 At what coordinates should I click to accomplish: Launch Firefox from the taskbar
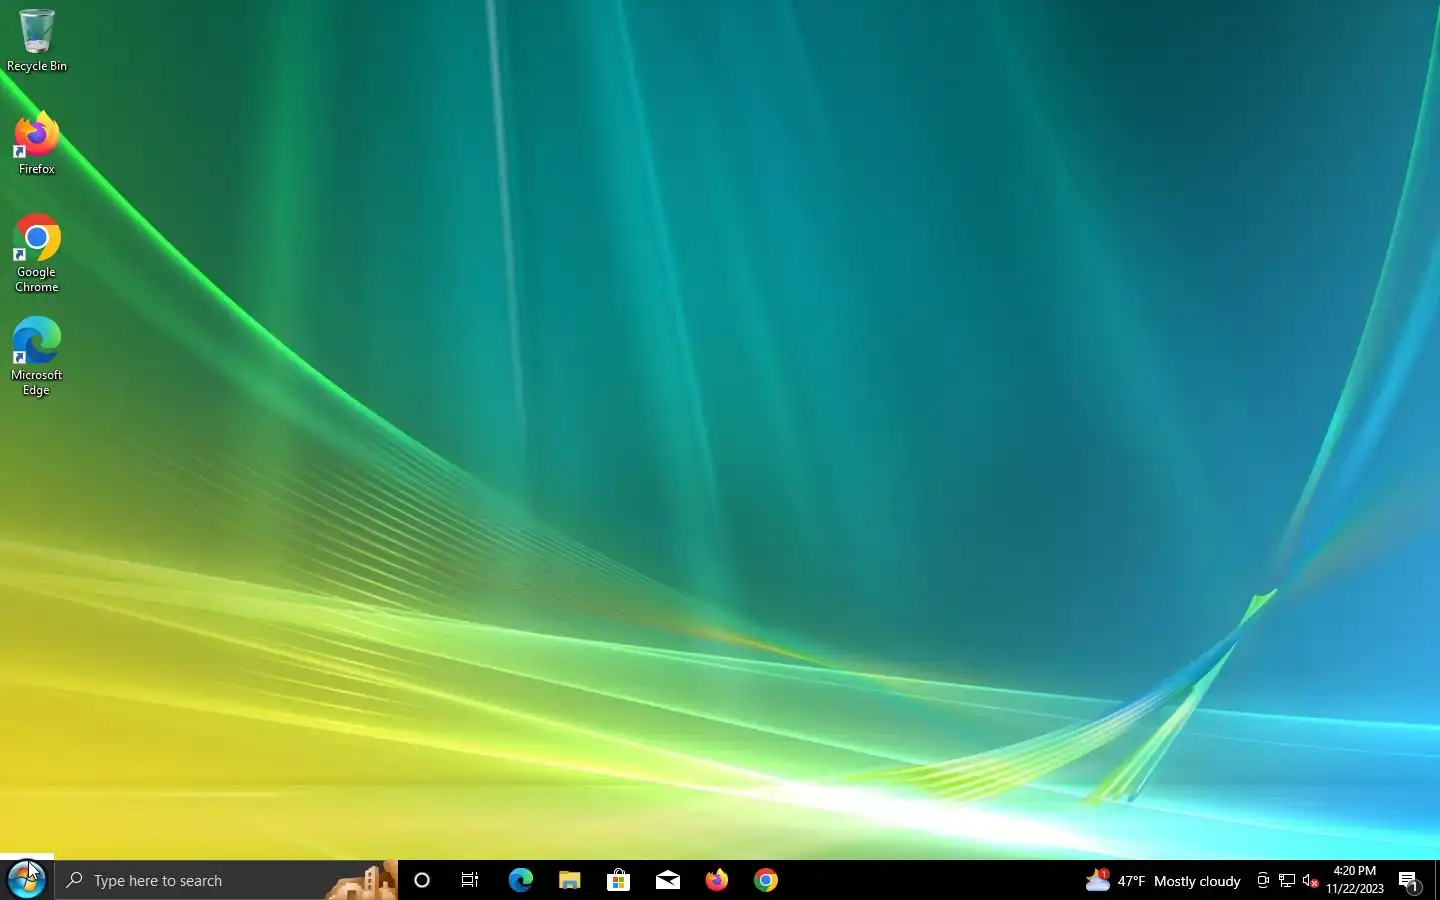(716, 880)
